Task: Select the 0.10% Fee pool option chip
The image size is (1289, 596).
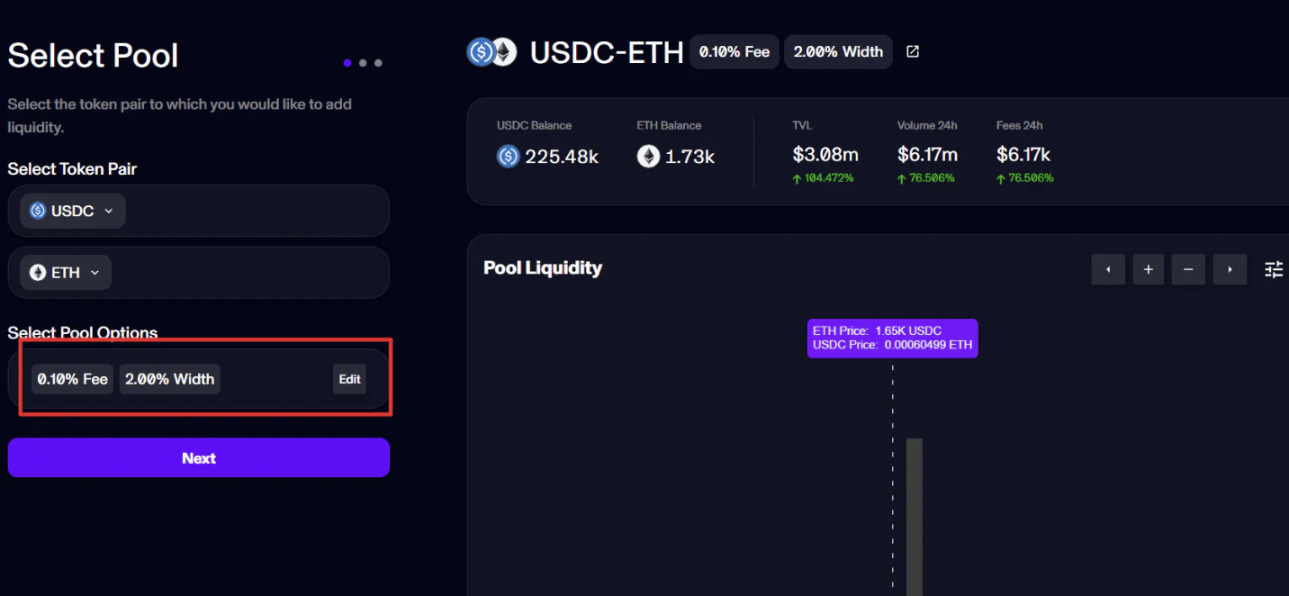Action: (72, 379)
